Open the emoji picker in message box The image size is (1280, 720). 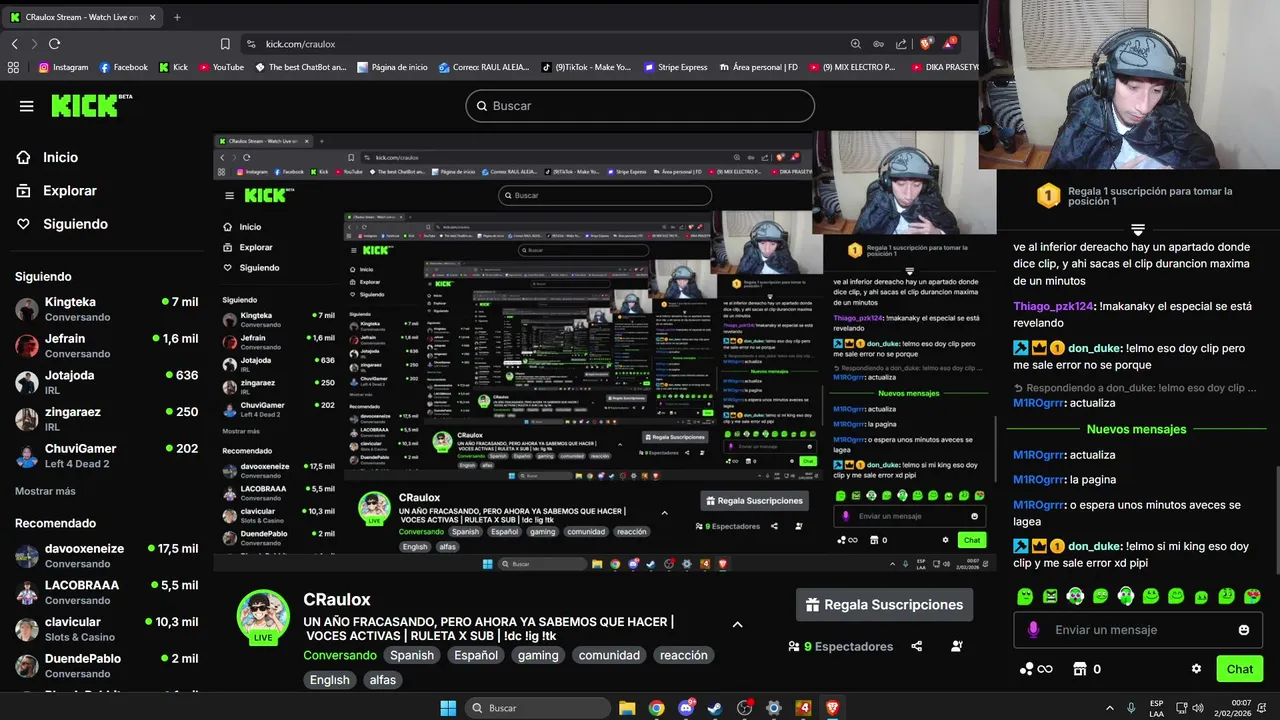(x=1244, y=630)
